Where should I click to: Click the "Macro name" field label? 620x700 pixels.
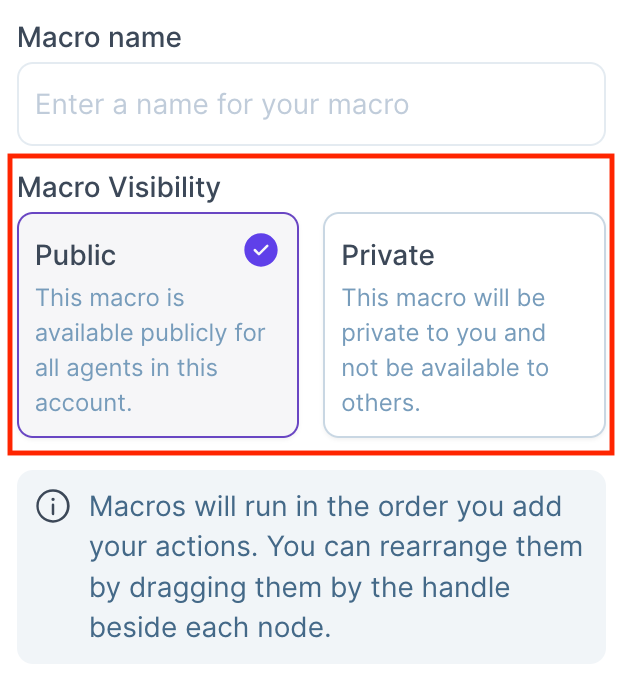tap(99, 37)
